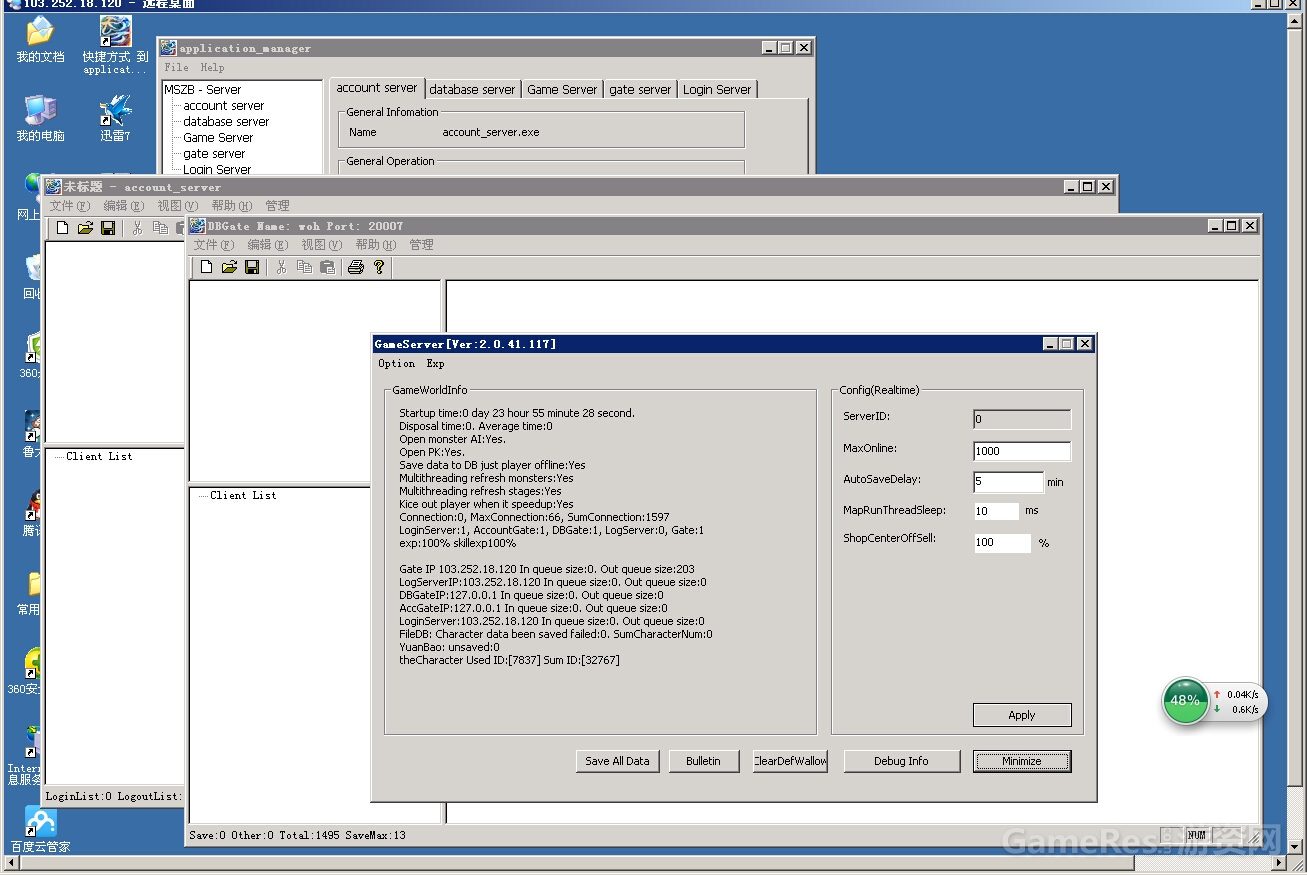Image resolution: width=1307 pixels, height=875 pixels.
Task: Click 'LoginList:0 LogoutList:' status text
Action: pyautogui.click(x=113, y=796)
